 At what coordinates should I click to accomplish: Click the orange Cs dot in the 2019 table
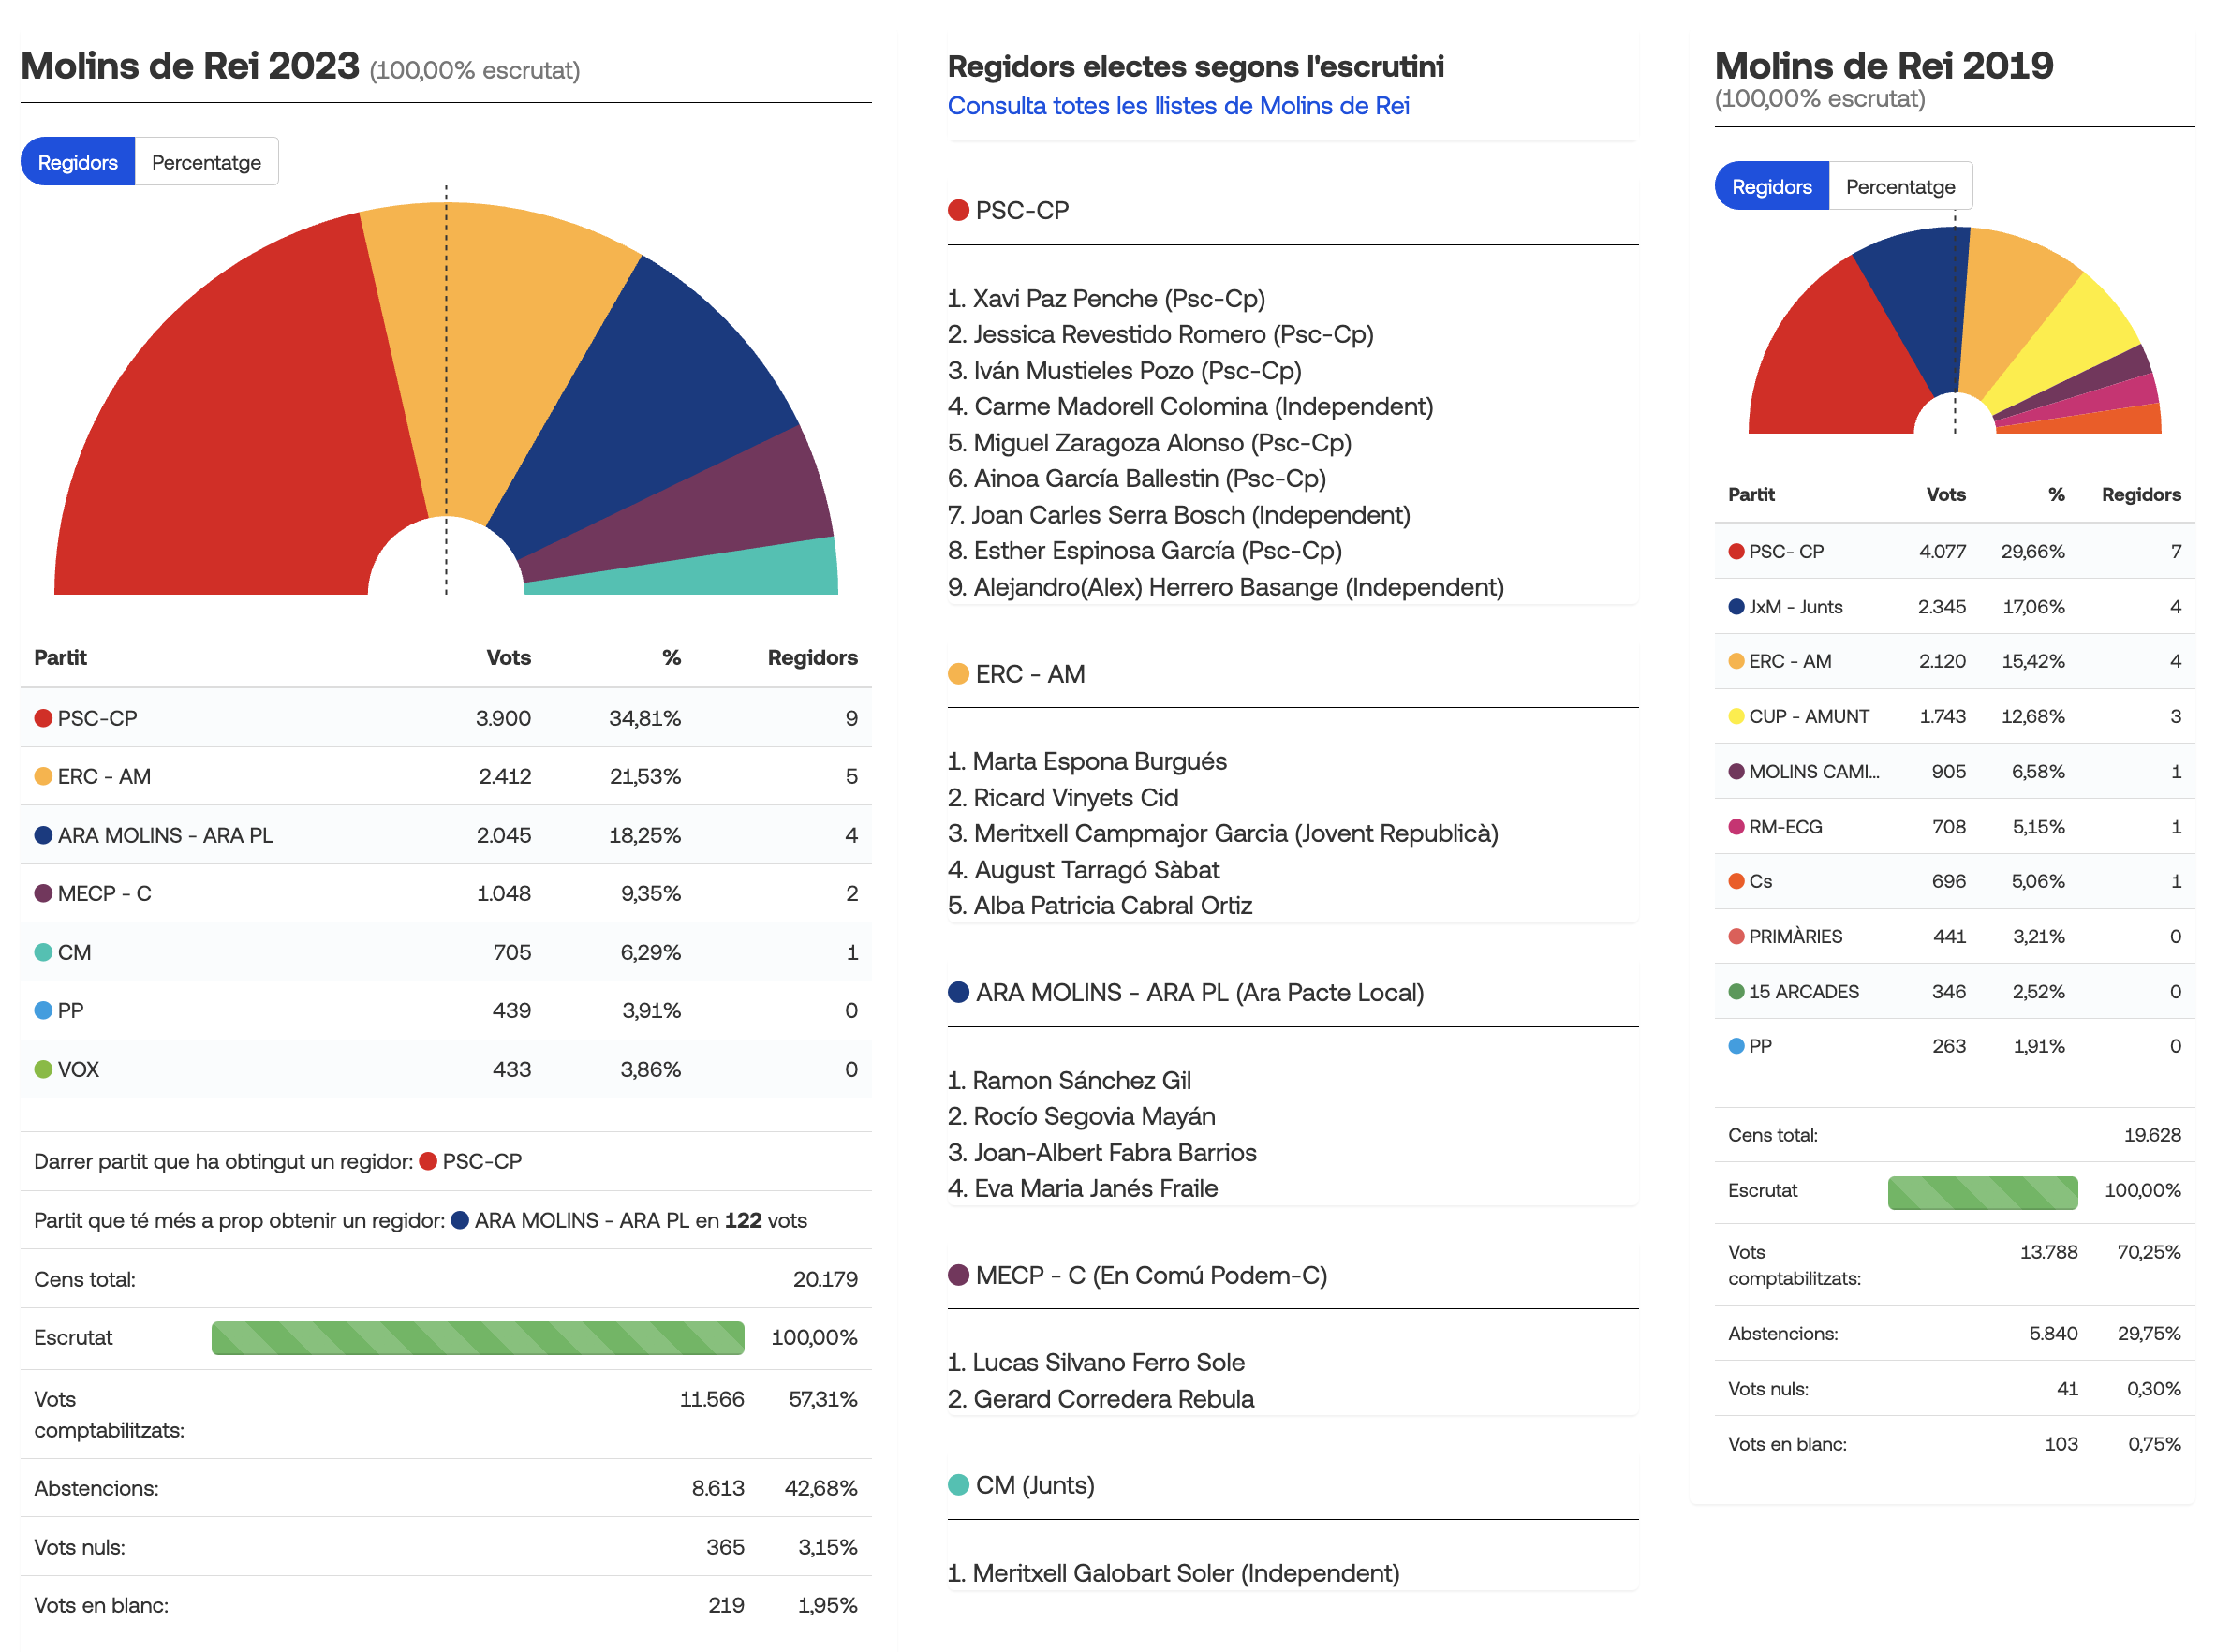[x=1736, y=881]
